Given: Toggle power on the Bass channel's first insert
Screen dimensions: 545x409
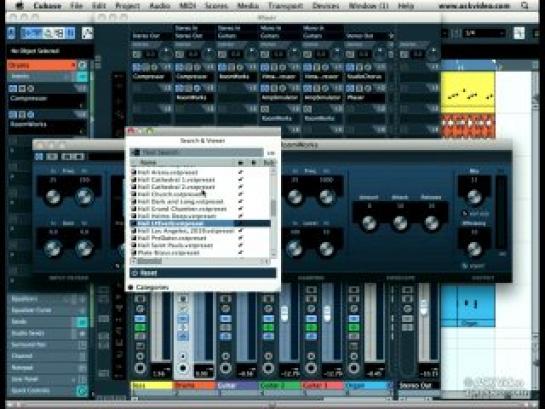Looking at the screenshot, I should pyautogui.click(x=137, y=67).
